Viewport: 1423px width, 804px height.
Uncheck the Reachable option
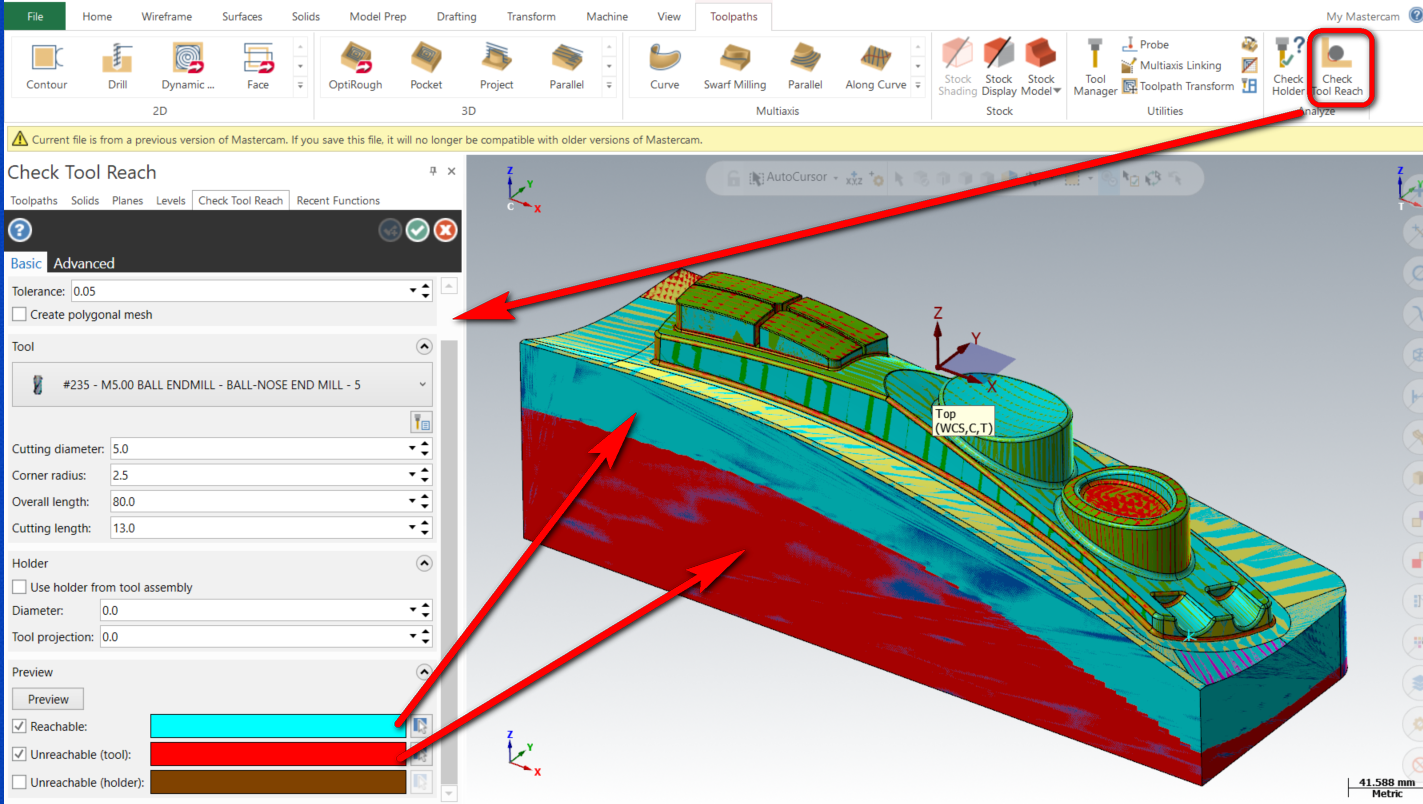[19, 726]
